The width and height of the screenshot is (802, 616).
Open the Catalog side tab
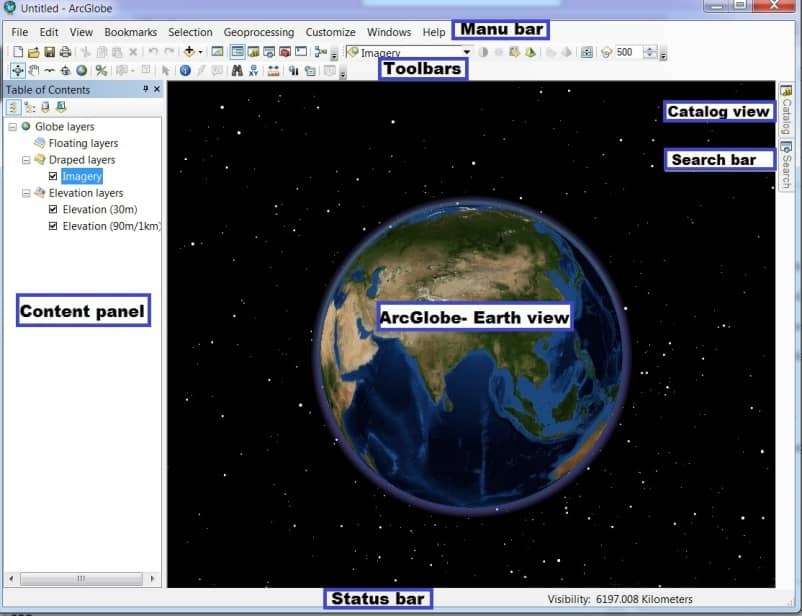(787, 108)
